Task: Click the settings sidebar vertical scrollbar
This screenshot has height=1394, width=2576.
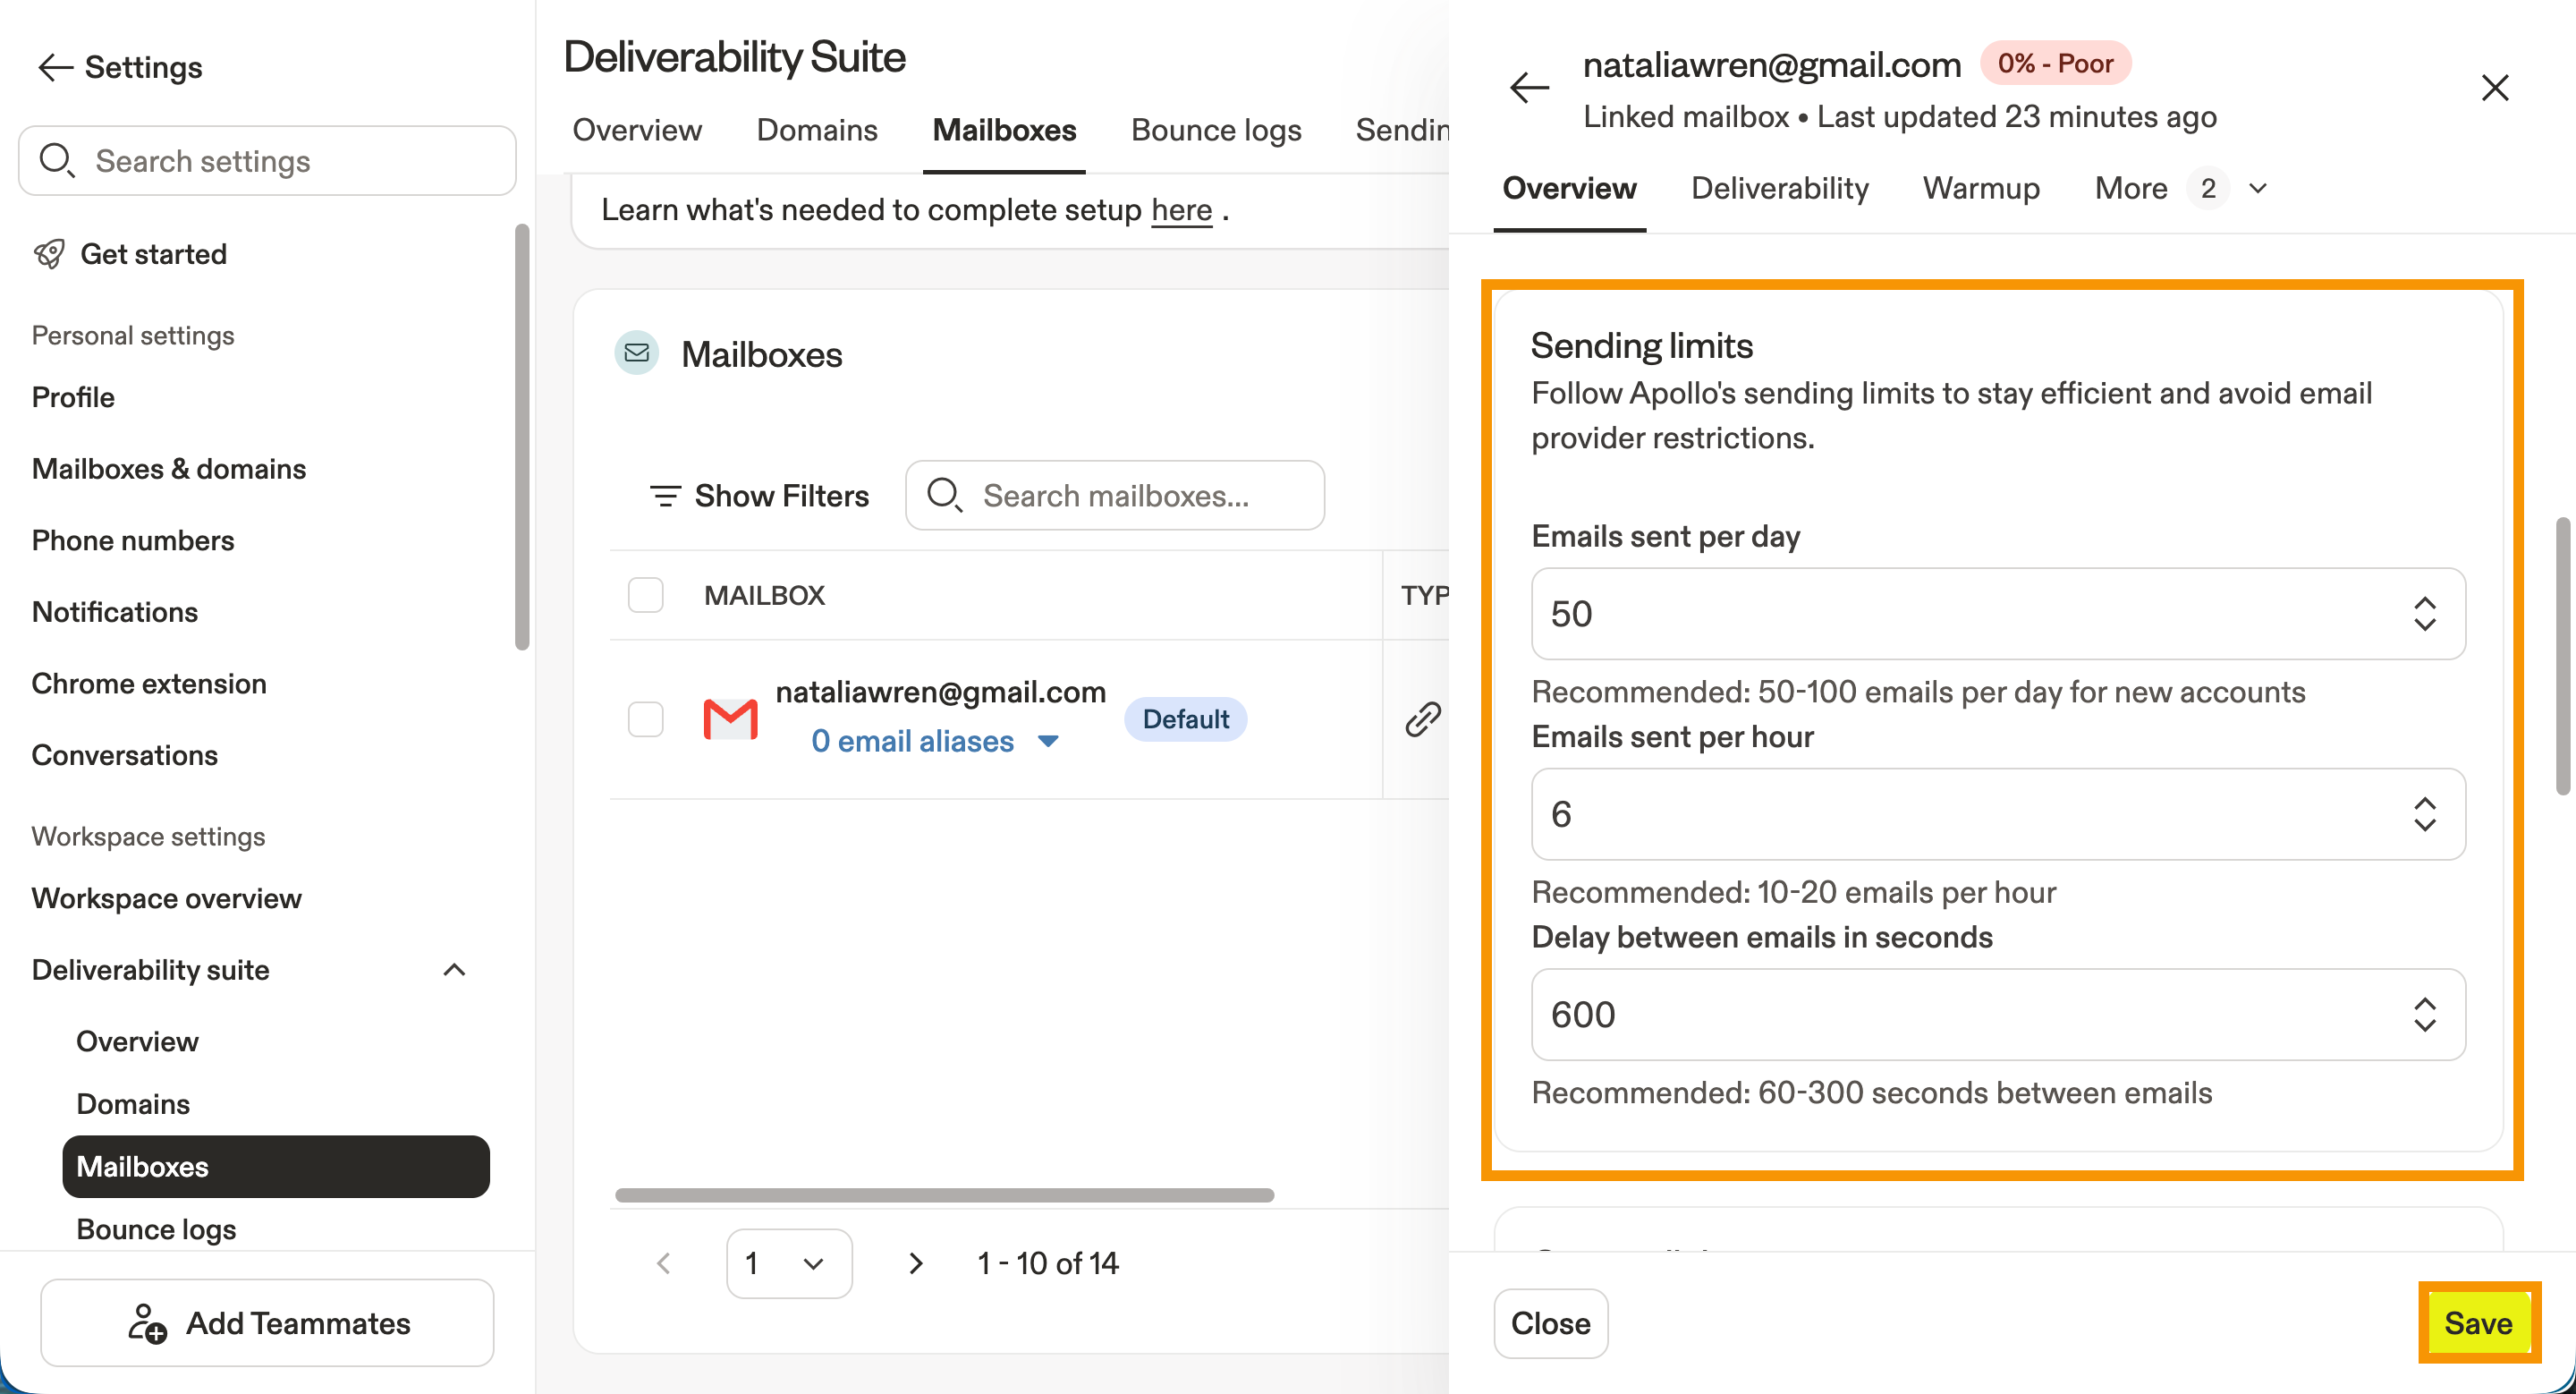Action: [521, 437]
